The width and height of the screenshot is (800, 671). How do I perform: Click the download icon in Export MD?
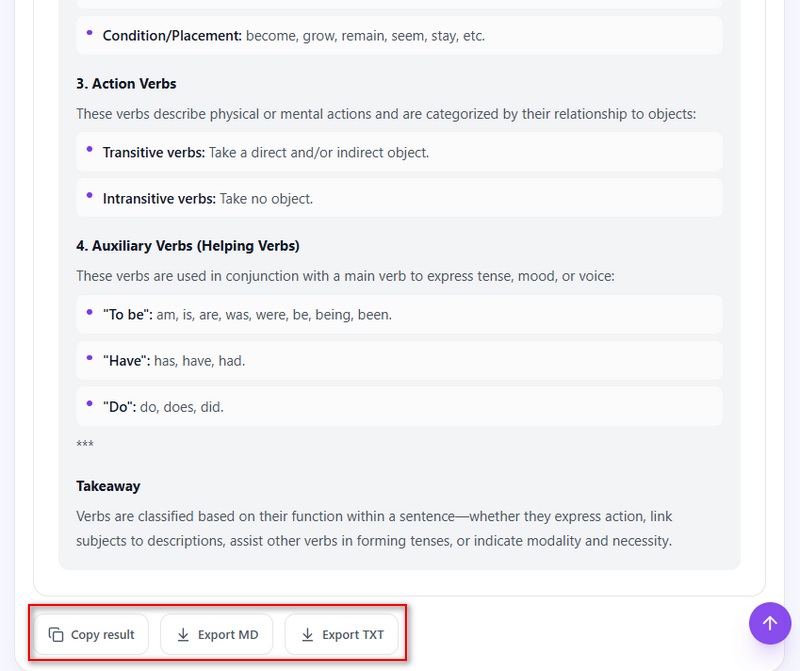coord(183,634)
